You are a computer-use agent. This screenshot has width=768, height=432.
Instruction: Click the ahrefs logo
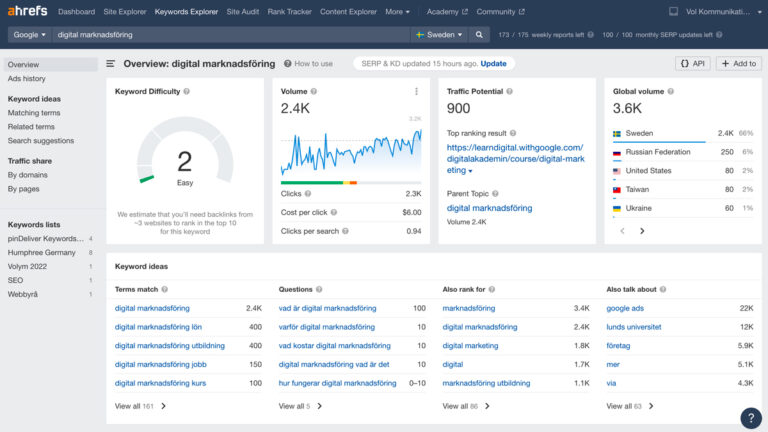[x=27, y=11]
